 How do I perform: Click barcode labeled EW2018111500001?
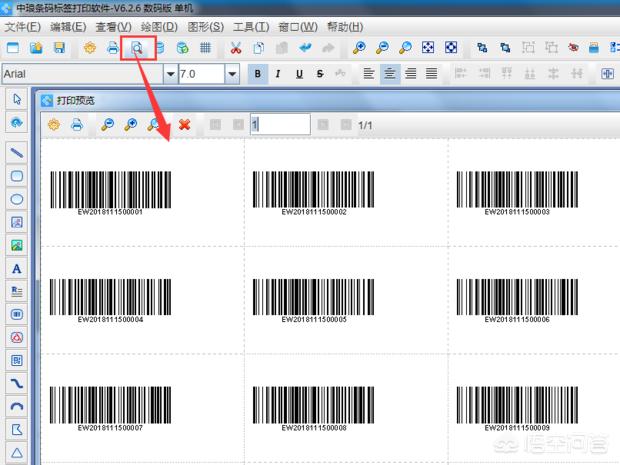110,193
